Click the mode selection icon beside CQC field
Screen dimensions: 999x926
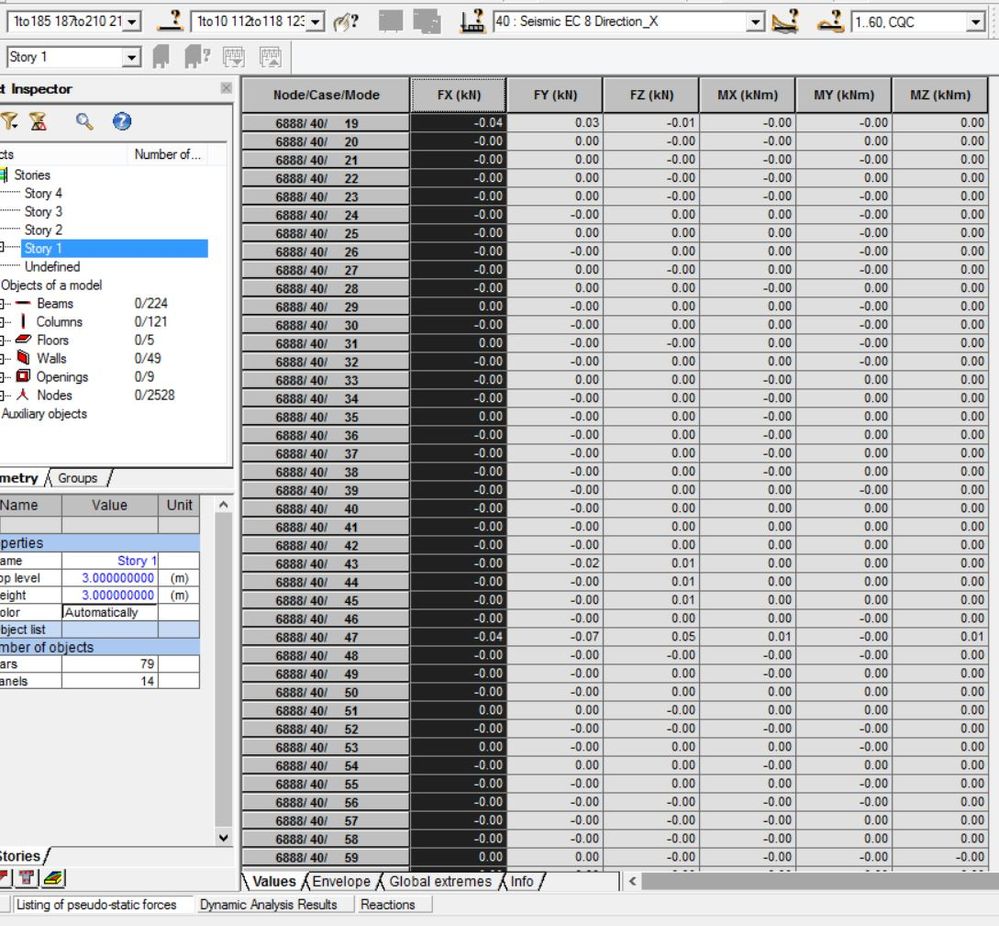[x=830, y=21]
